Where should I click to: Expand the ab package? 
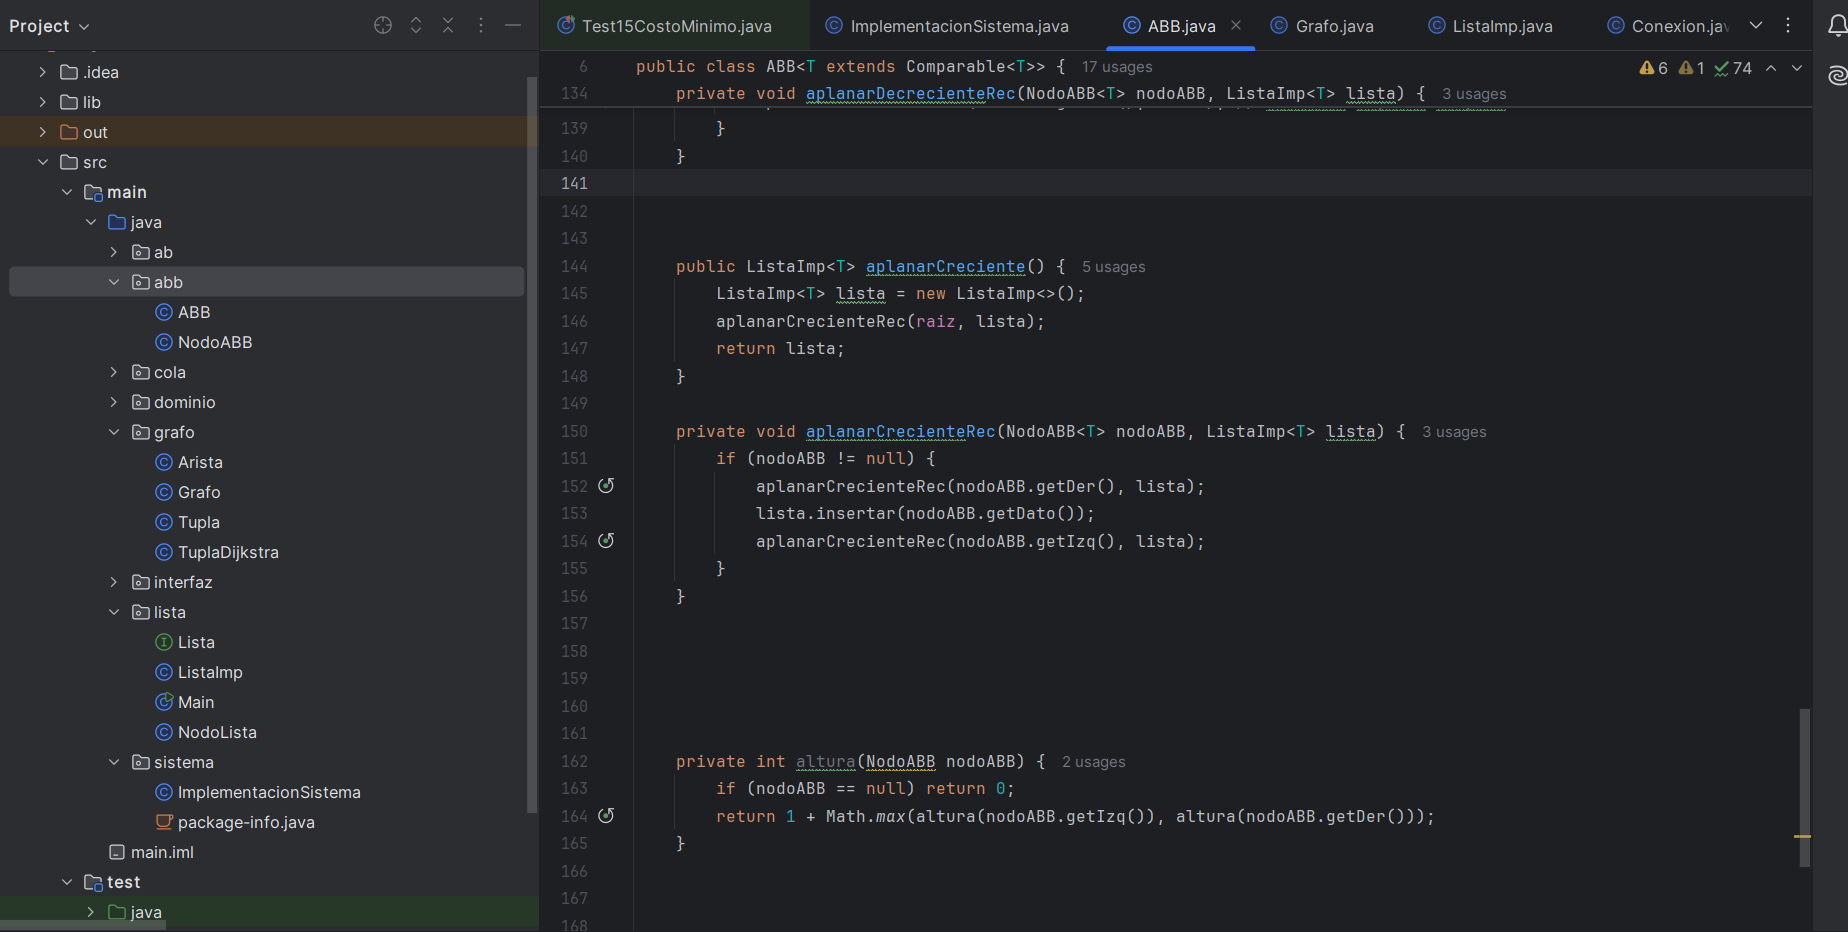(x=114, y=252)
